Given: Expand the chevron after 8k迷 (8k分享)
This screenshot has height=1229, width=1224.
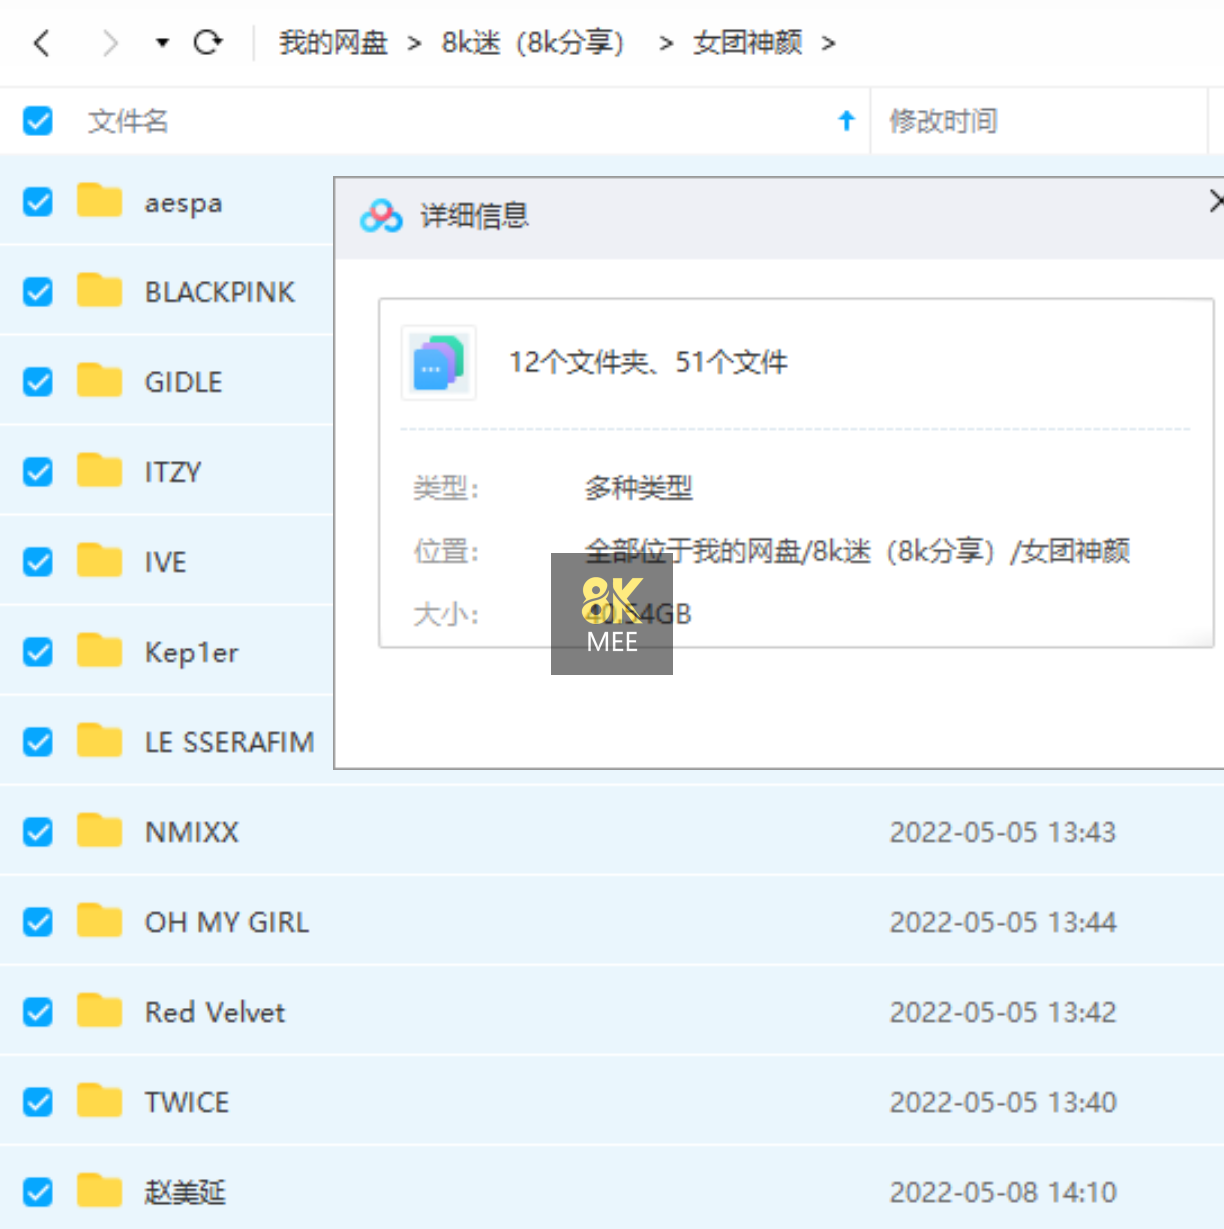Looking at the screenshot, I should [666, 44].
